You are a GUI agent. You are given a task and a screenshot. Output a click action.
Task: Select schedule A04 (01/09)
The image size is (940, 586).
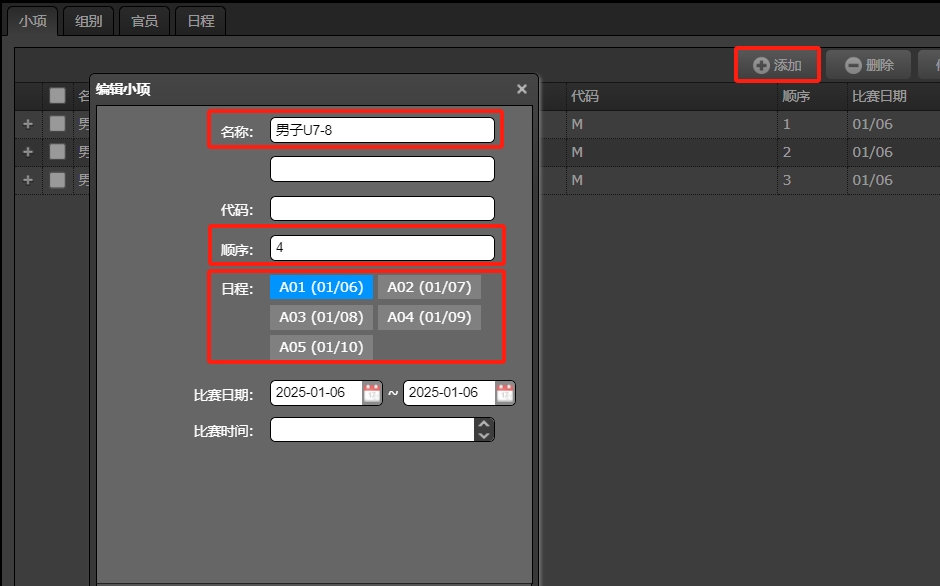[x=429, y=317]
